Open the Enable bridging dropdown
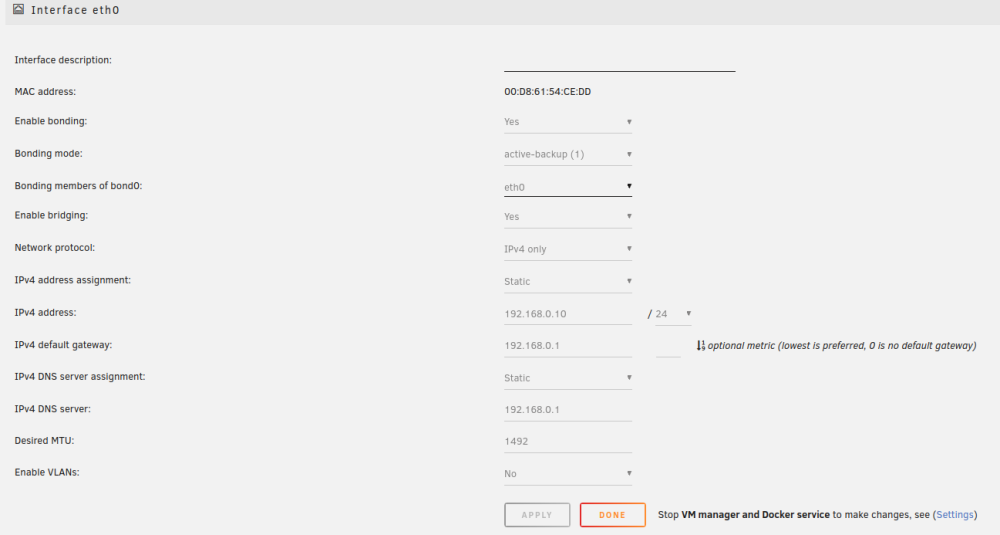Screen dimensions: 1000x535 [568, 217]
